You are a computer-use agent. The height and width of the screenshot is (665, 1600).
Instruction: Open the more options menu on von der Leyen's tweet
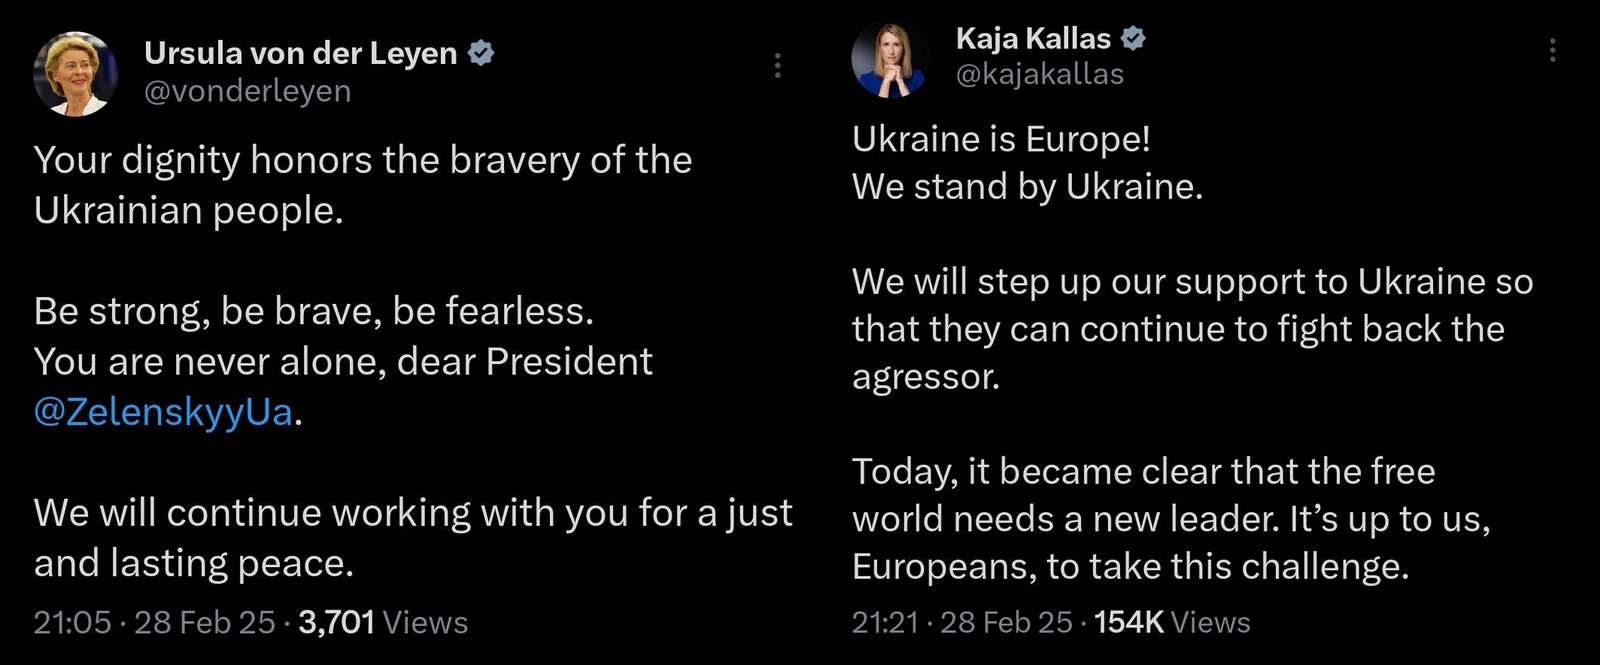pyautogui.click(x=777, y=66)
